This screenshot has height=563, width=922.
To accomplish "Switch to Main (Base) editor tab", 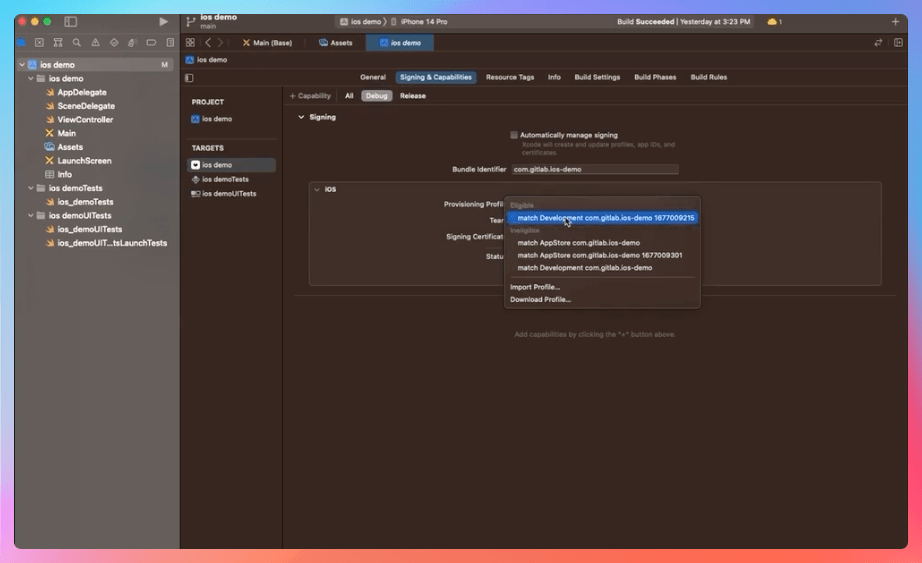I will 268,42.
